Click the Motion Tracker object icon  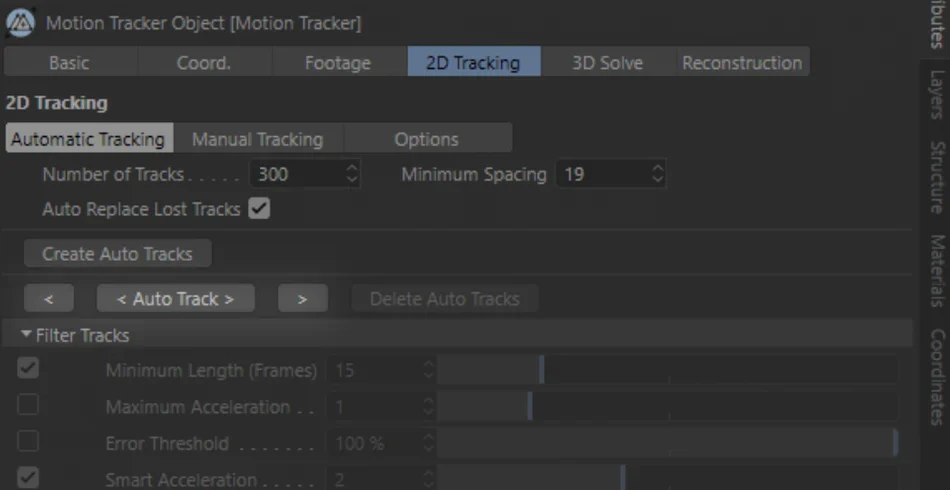(20, 24)
